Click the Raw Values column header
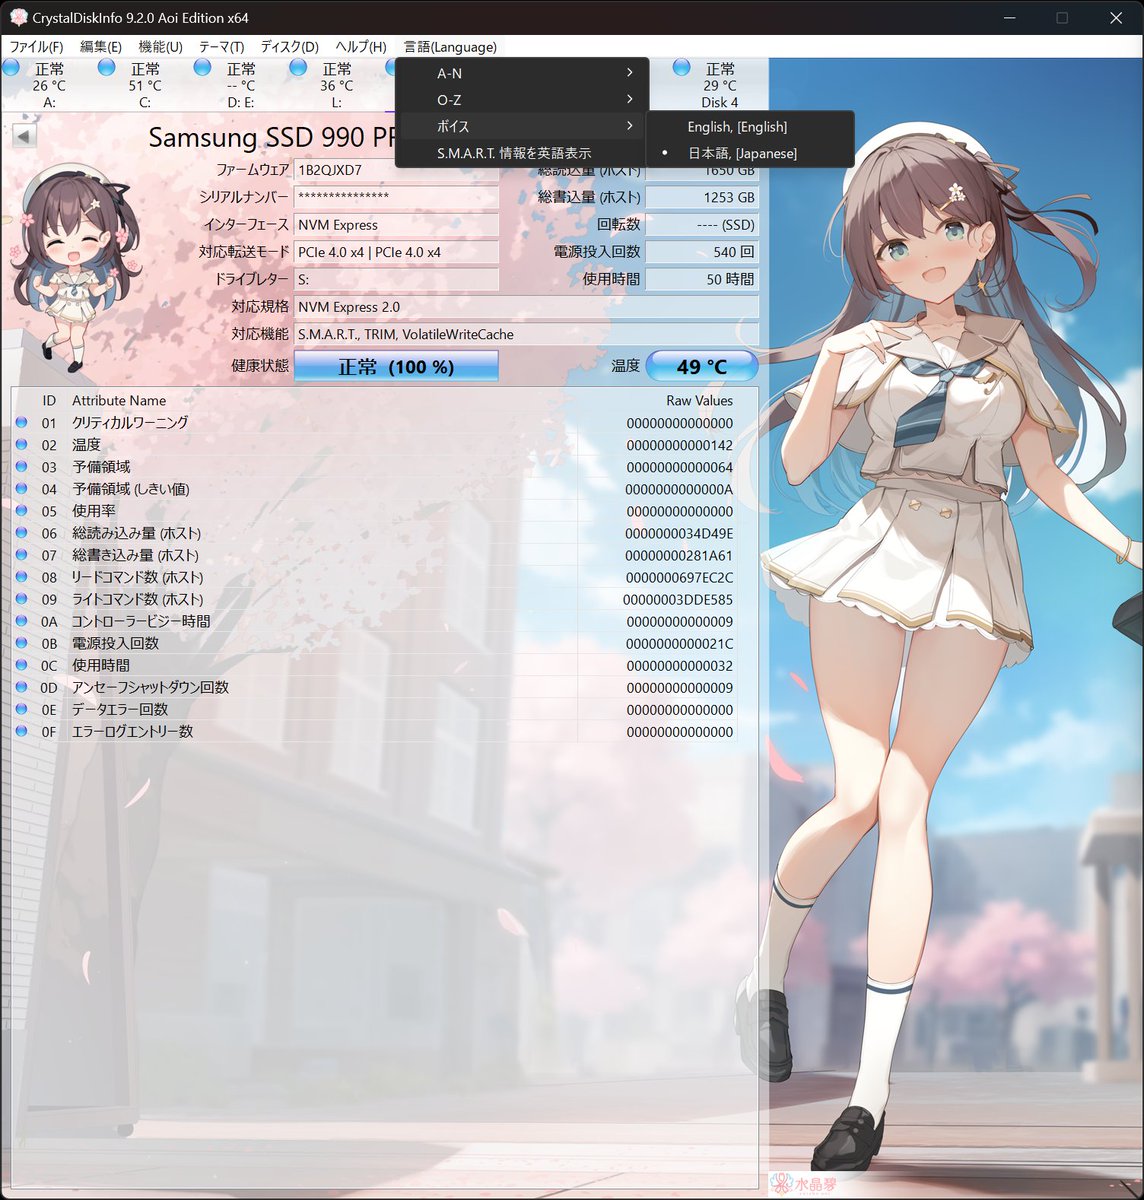The width and height of the screenshot is (1144, 1200). [x=699, y=400]
